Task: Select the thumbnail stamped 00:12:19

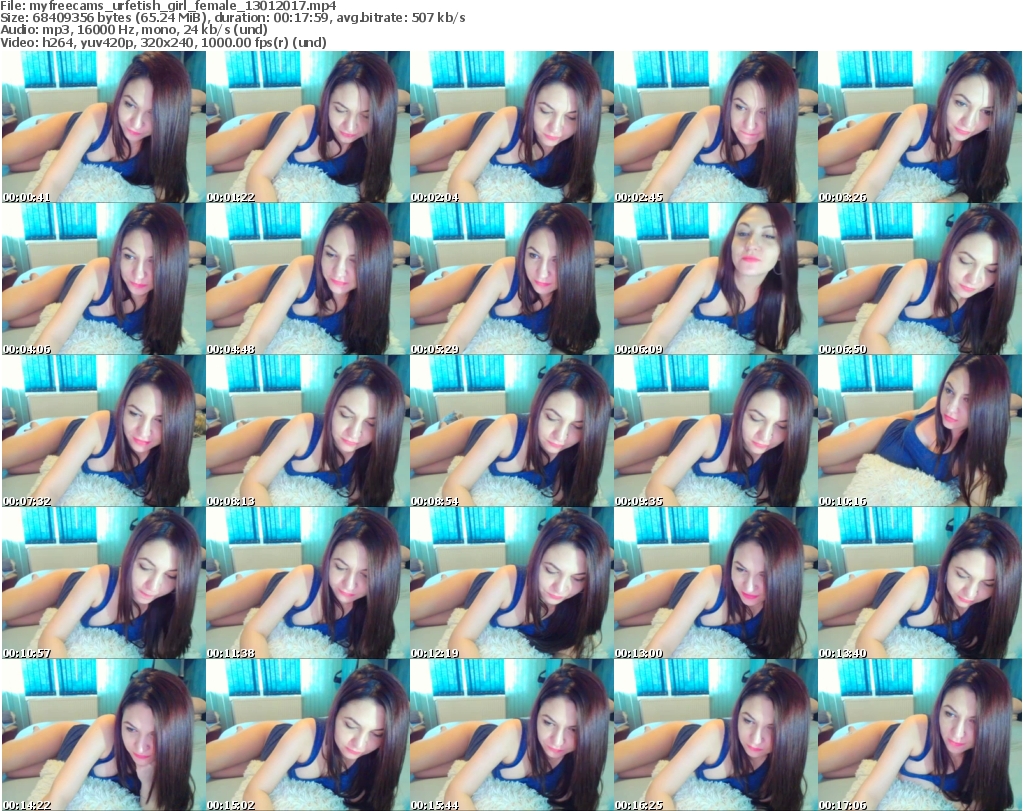Action: [511, 583]
